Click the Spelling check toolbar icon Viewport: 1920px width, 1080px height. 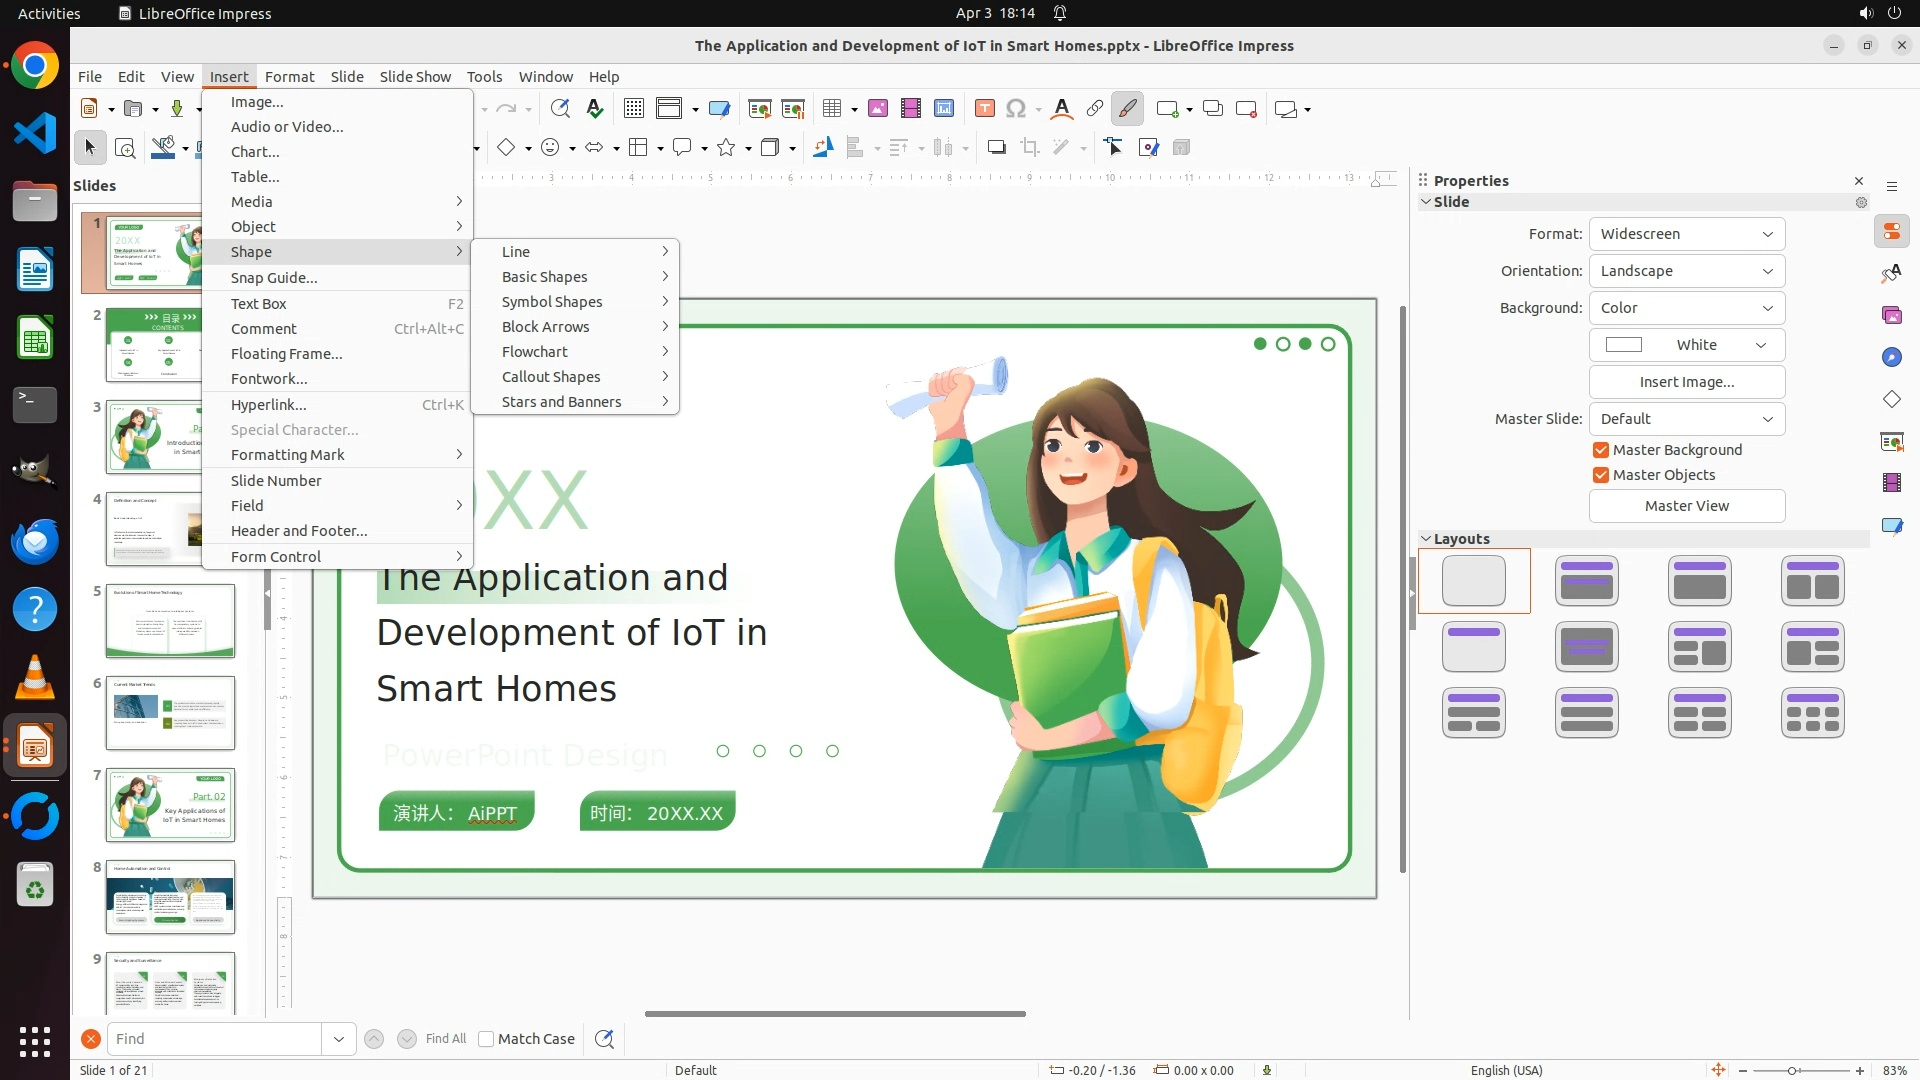coord(595,109)
